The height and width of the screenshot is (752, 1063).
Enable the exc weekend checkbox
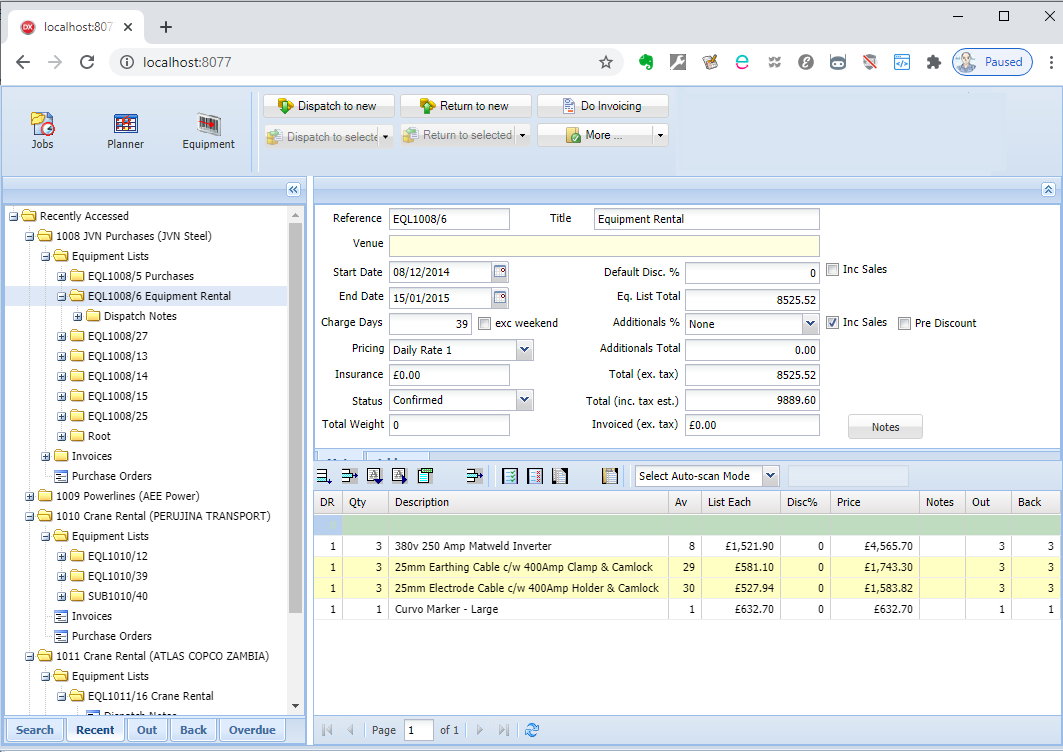(485, 324)
